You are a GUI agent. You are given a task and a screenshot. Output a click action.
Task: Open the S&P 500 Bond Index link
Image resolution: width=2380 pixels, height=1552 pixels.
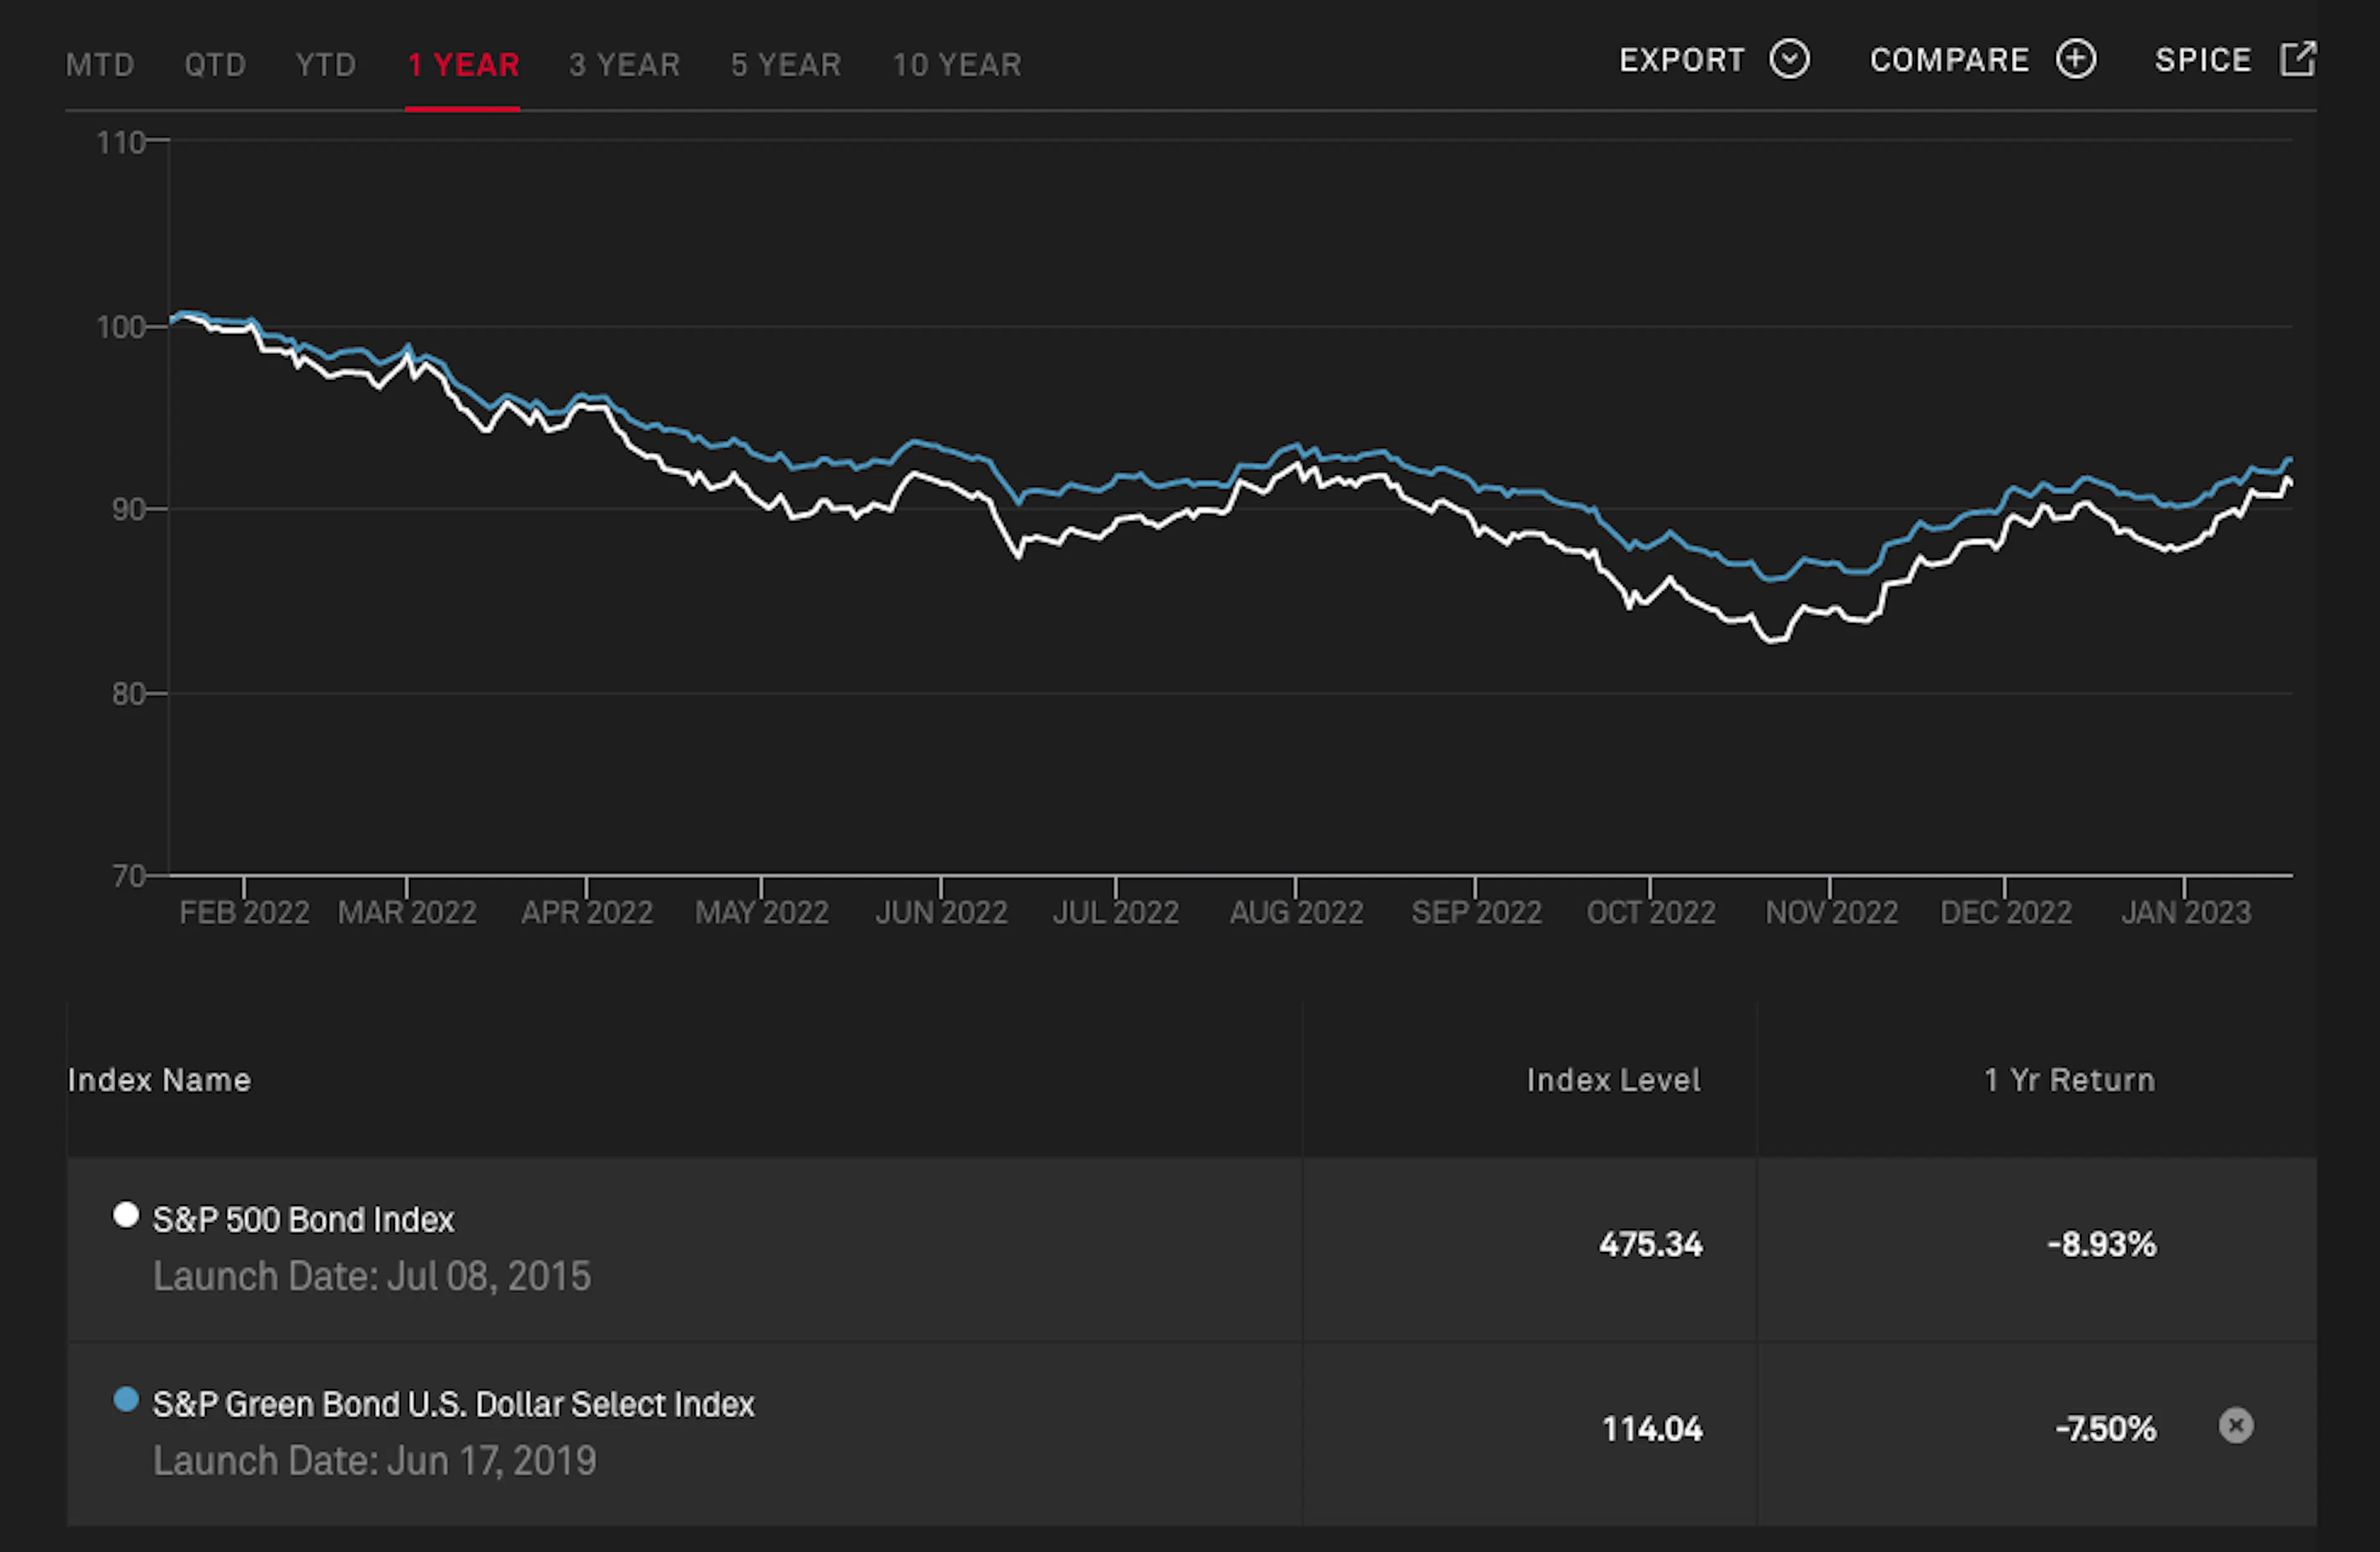[303, 1220]
